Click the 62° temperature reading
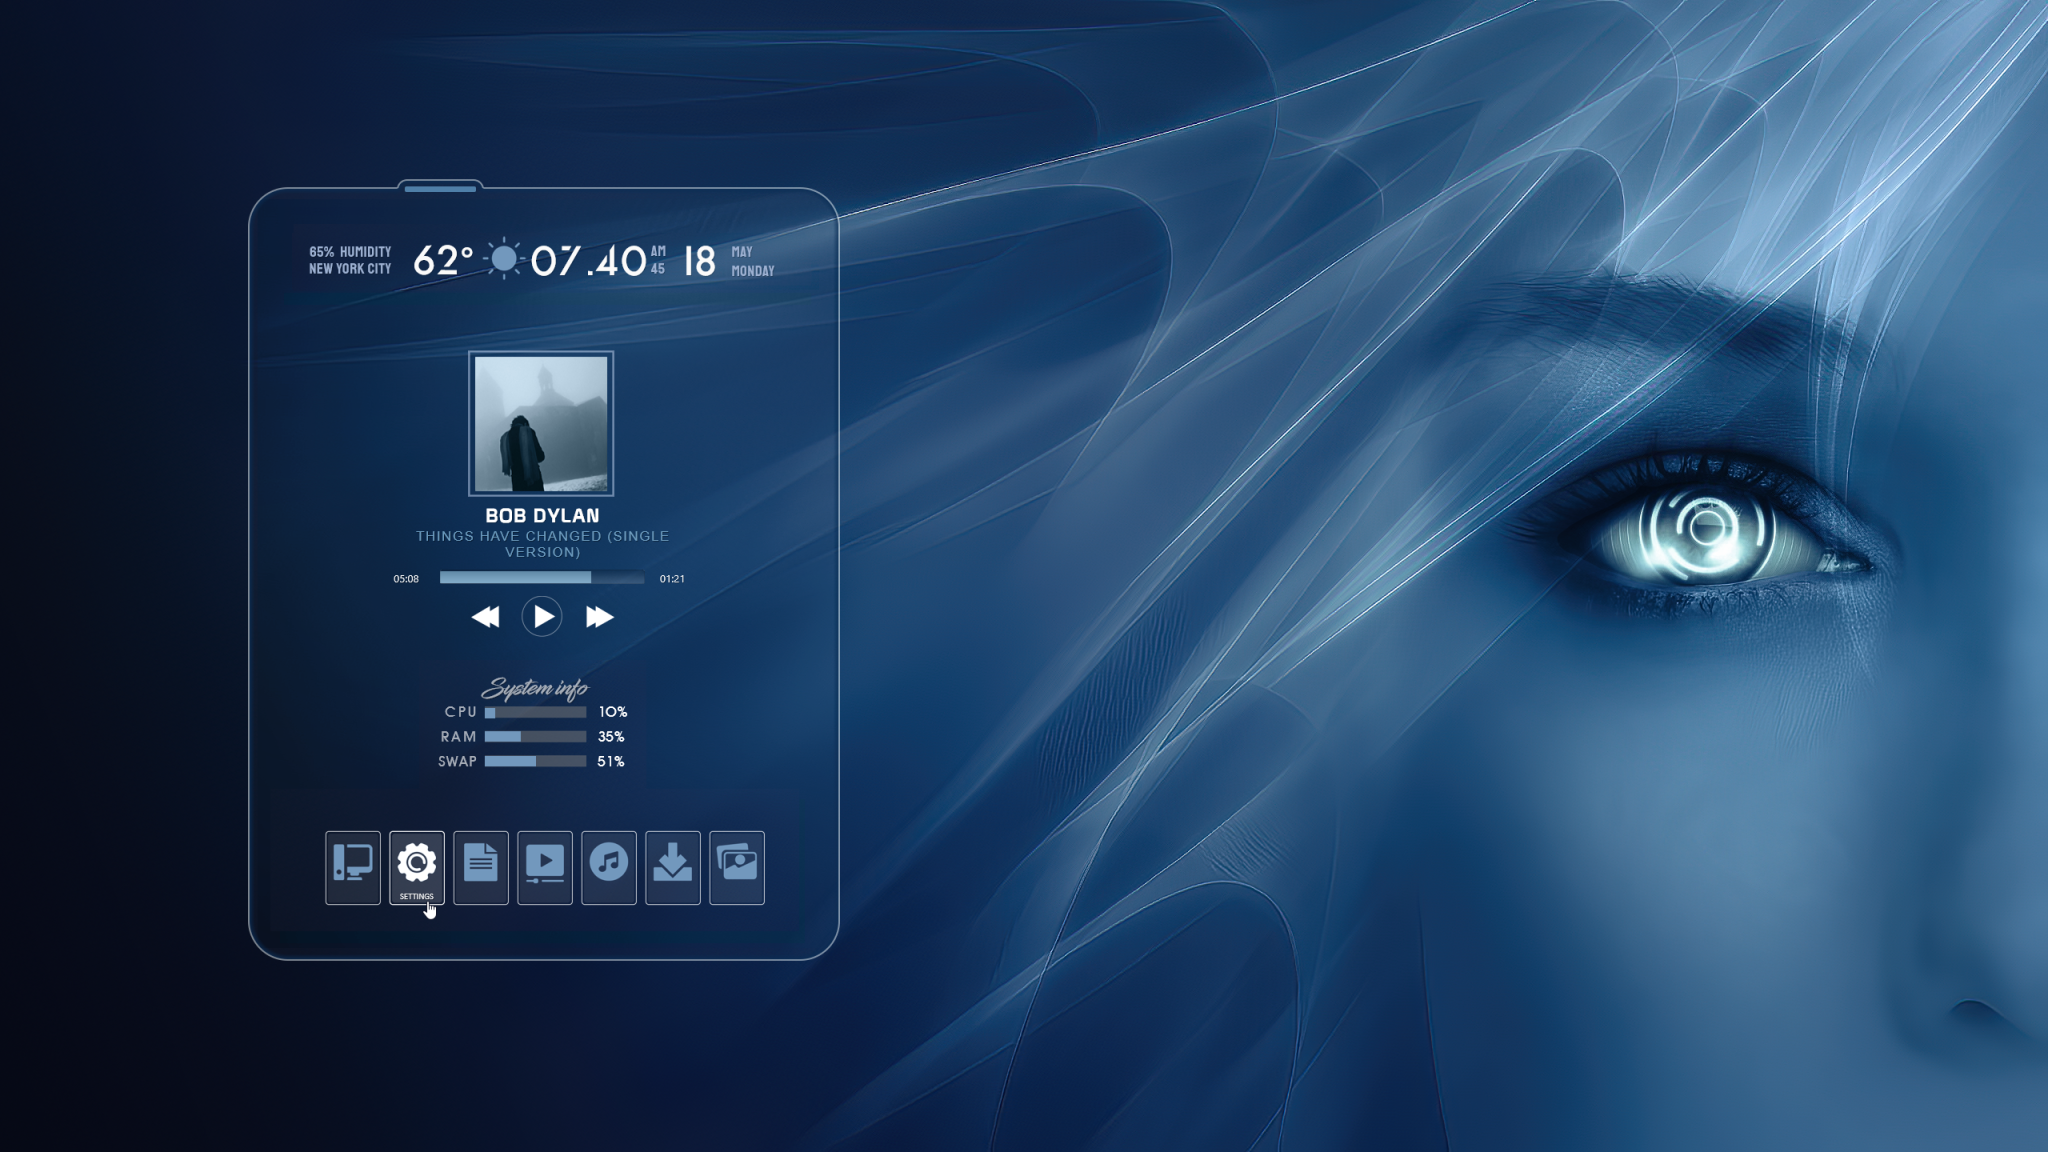 (x=442, y=260)
